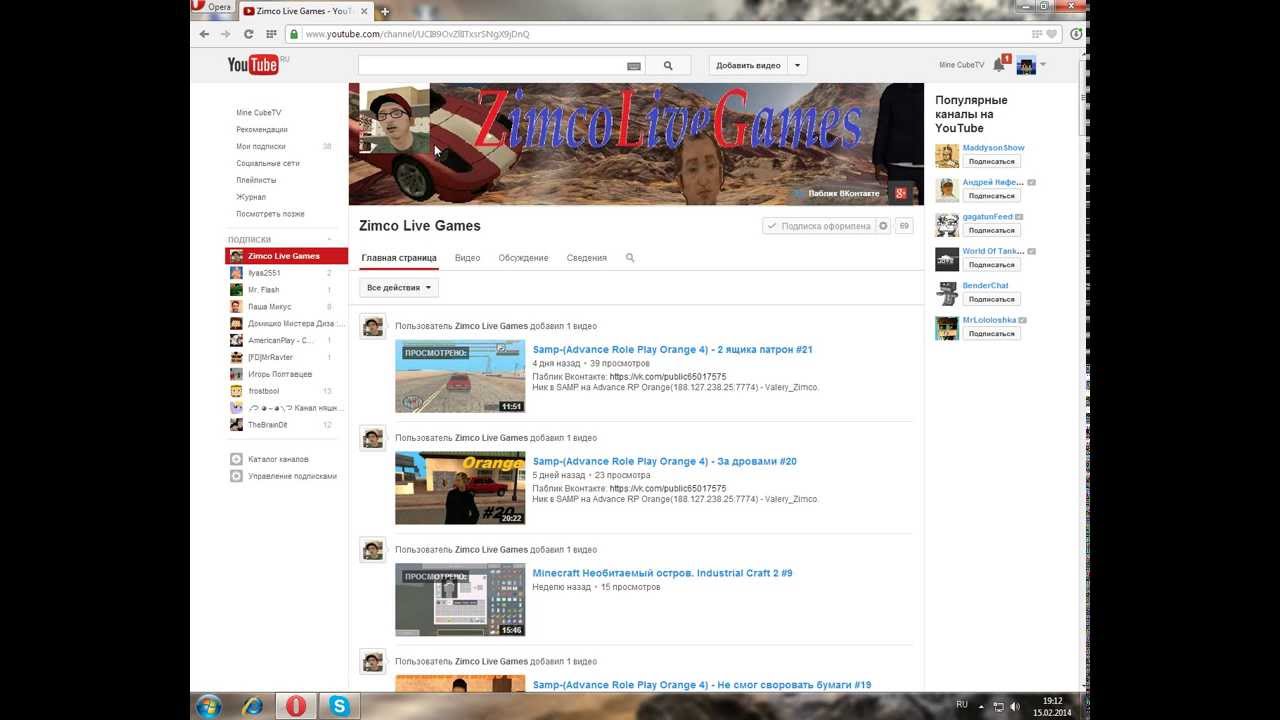1280x720 pixels.
Task: Click the taskbar volume speaker icon
Action: pos(1015,706)
